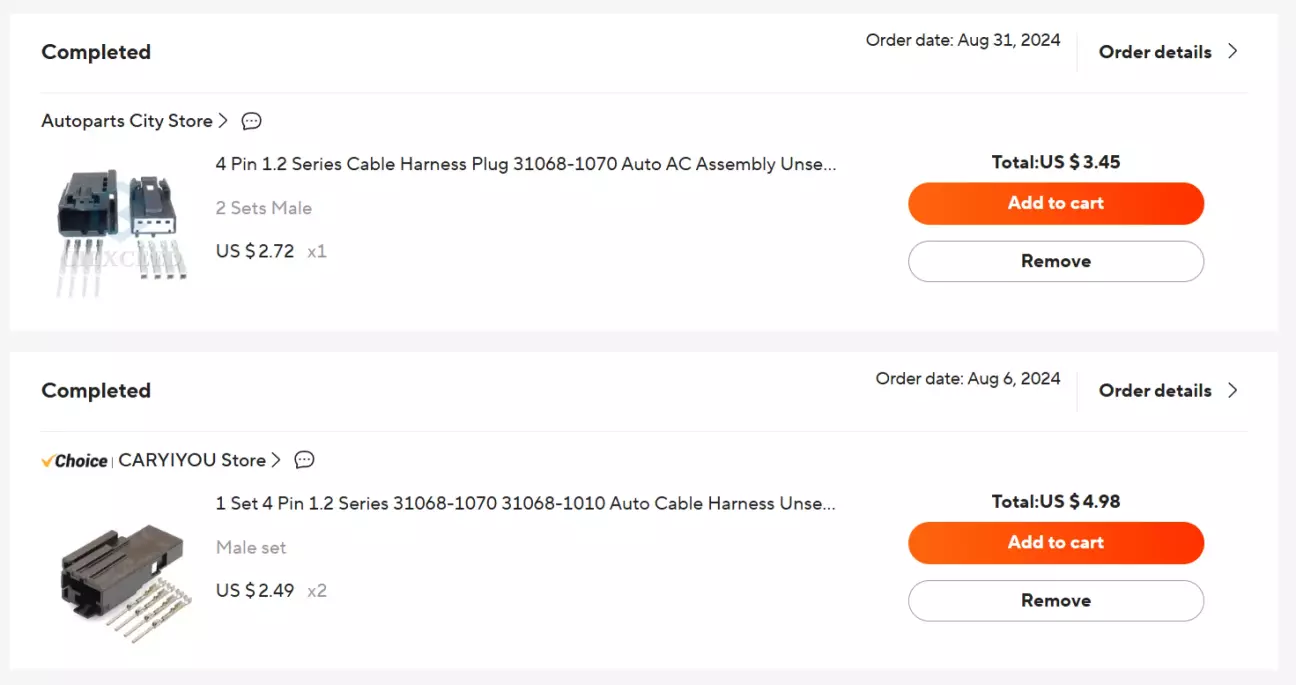Open the 1 Set 4 Pin 31068-1010 listing title
This screenshot has width=1296, height=685.
pyautogui.click(x=526, y=503)
